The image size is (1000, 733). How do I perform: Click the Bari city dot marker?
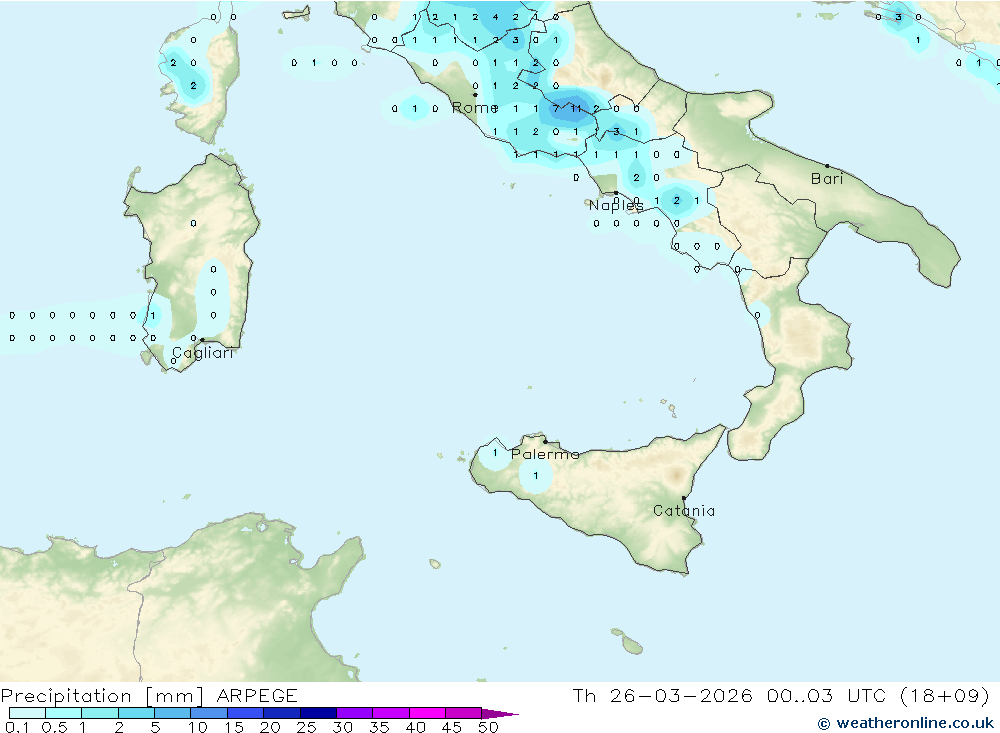click(x=827, y=166)
